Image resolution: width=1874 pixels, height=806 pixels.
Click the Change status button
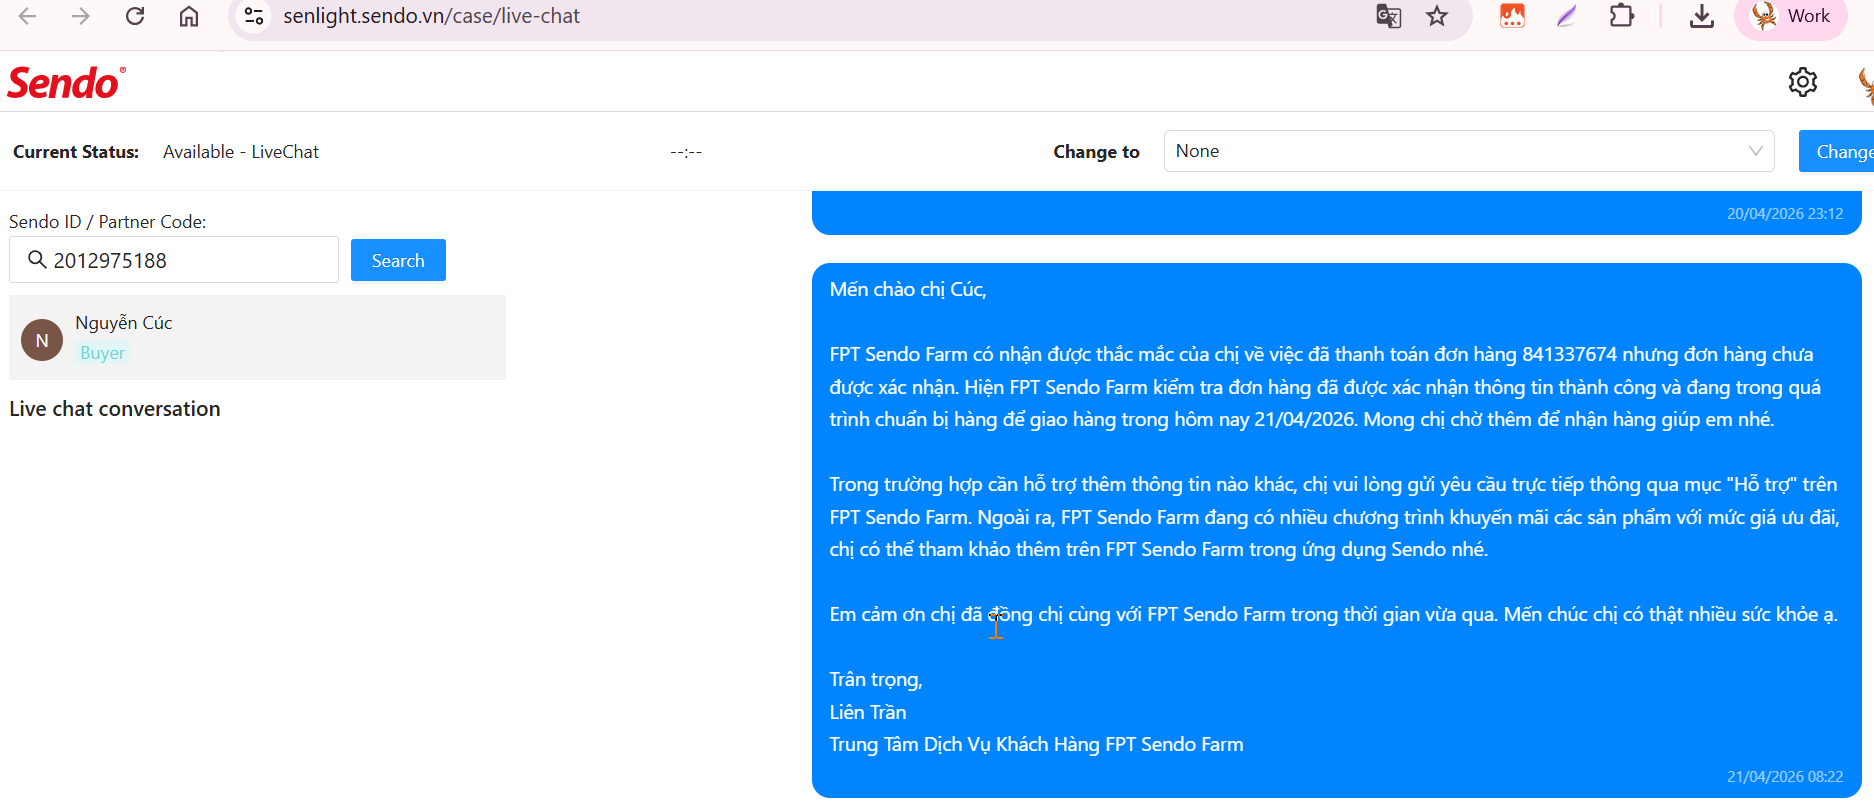coord(1836,151)
